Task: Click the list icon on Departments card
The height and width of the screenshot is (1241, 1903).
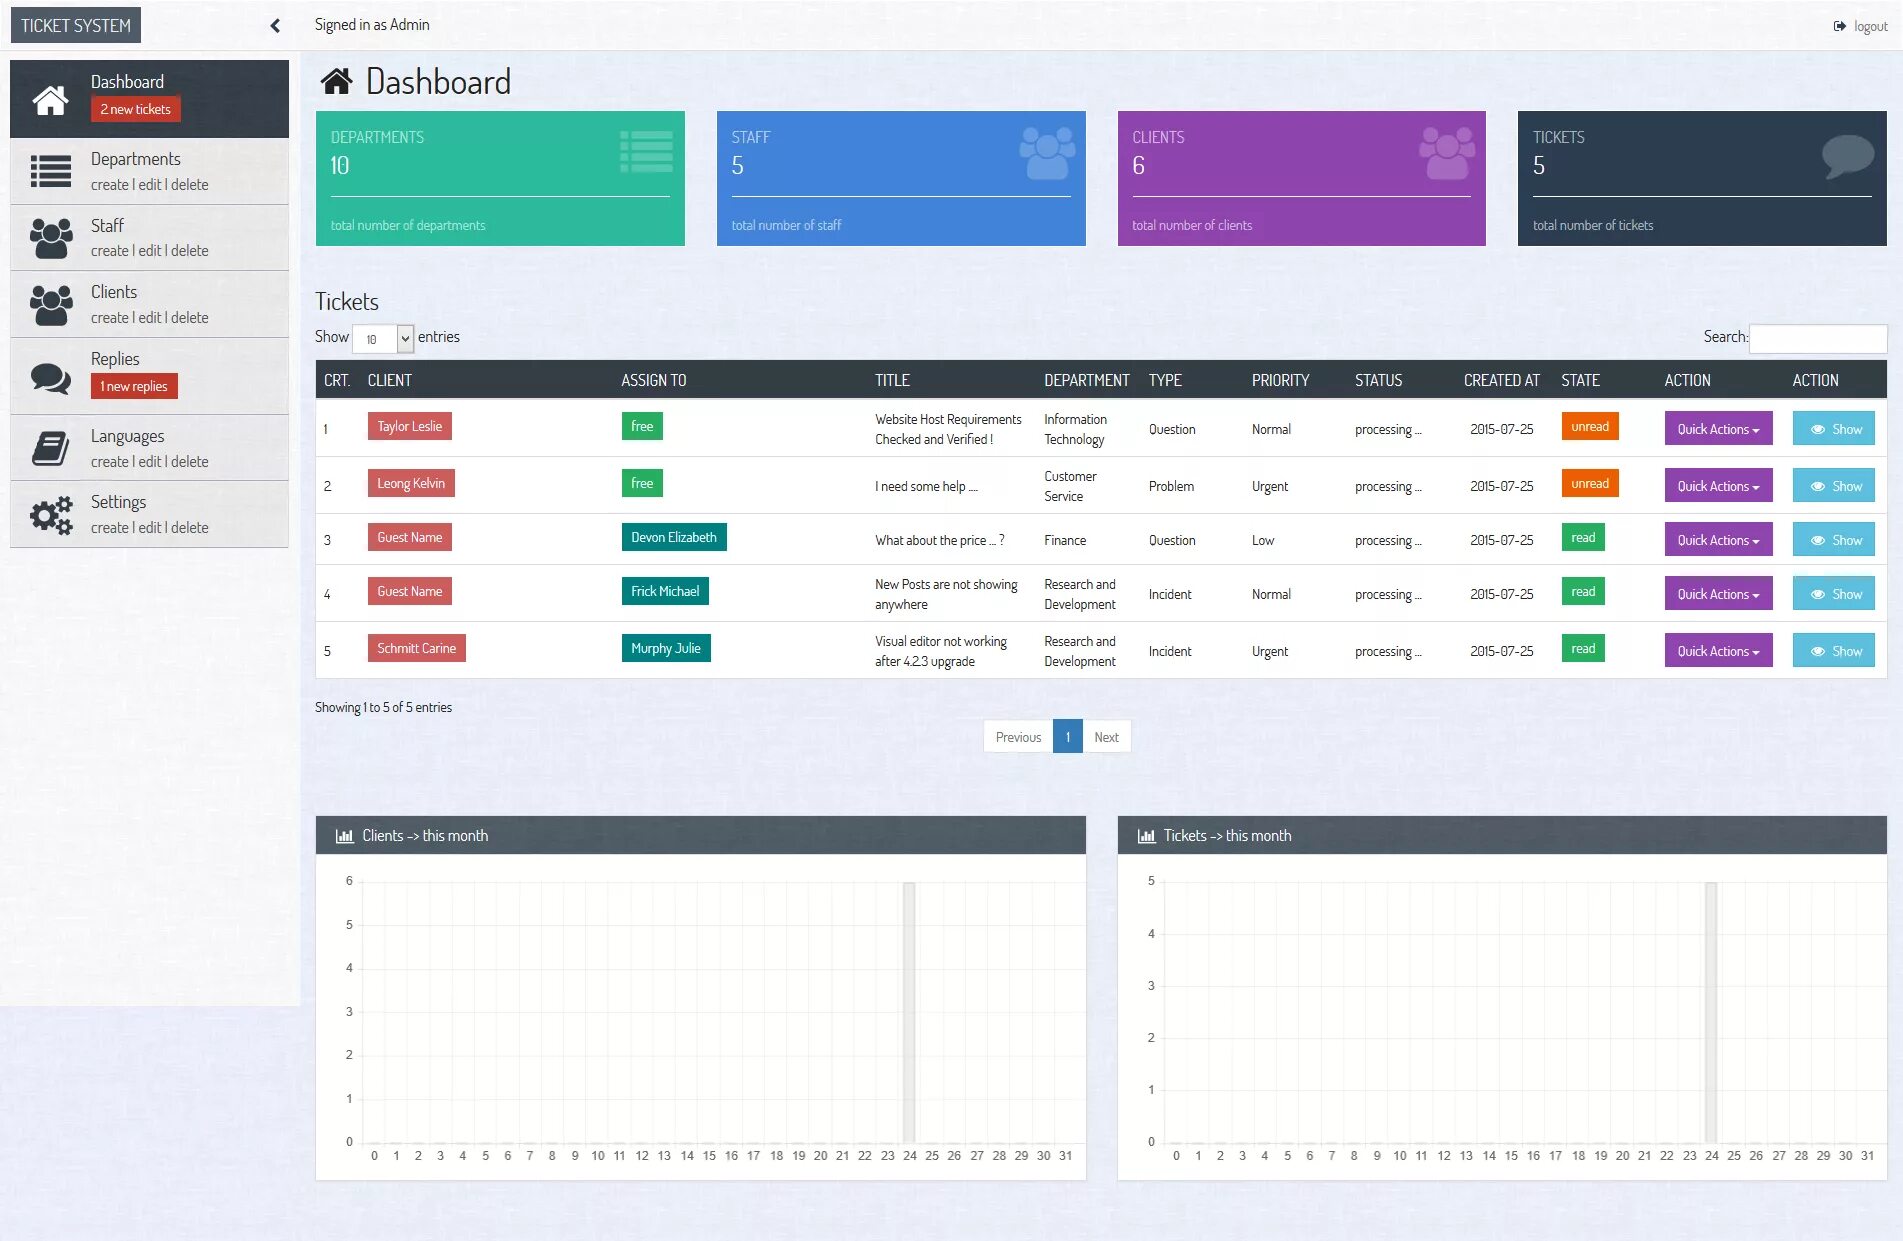Action: [x=646, y=152]
